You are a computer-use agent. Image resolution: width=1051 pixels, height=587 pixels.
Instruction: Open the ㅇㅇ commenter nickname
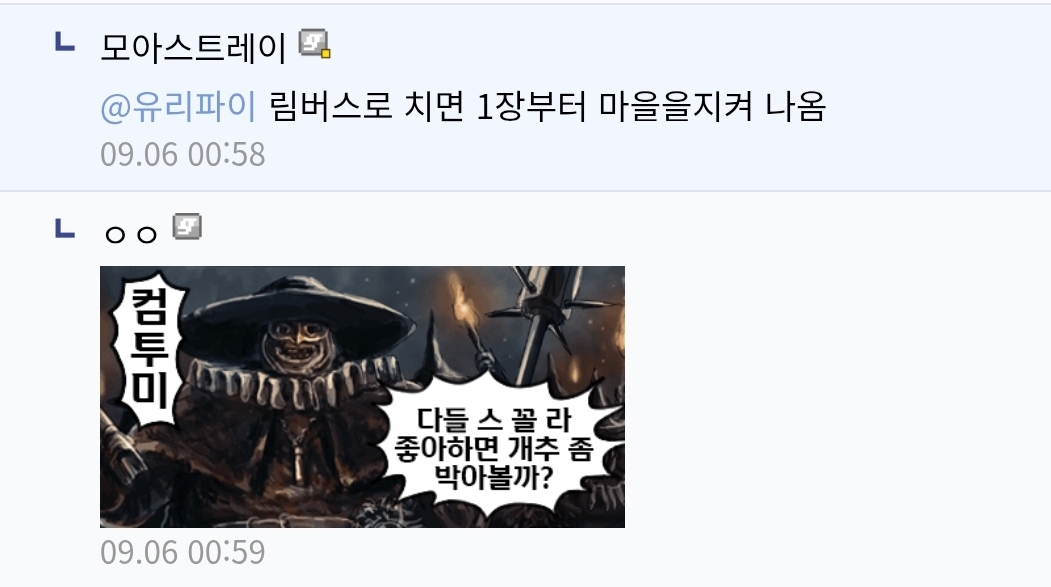[x=131, y=234]
